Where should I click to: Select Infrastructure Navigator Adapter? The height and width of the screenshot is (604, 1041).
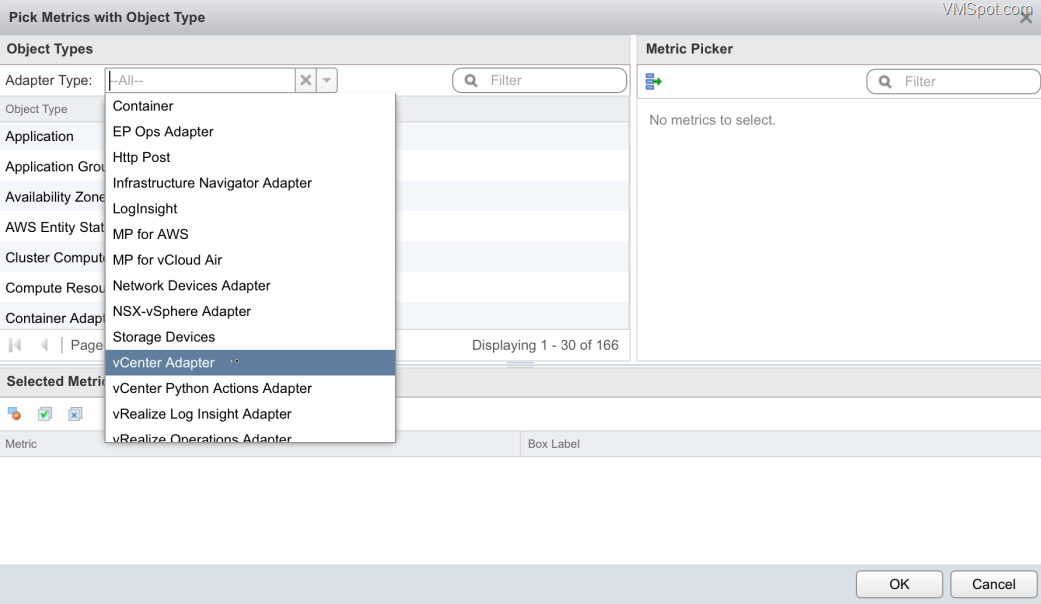[250, 183]
